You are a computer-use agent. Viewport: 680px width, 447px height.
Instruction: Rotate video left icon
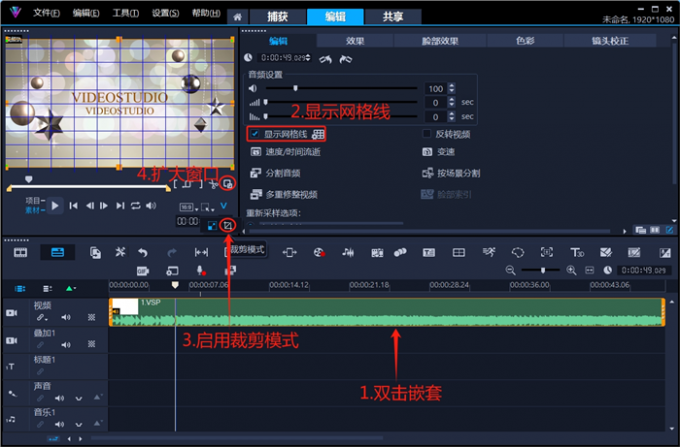pyautogui.click(x=326, y=59)
